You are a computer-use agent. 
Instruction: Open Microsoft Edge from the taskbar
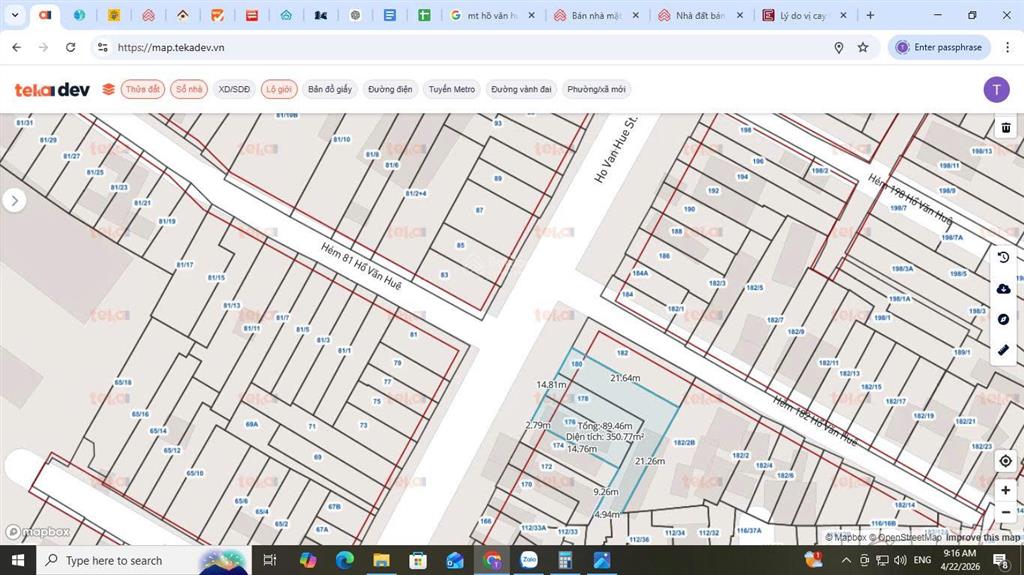[344, 560]
